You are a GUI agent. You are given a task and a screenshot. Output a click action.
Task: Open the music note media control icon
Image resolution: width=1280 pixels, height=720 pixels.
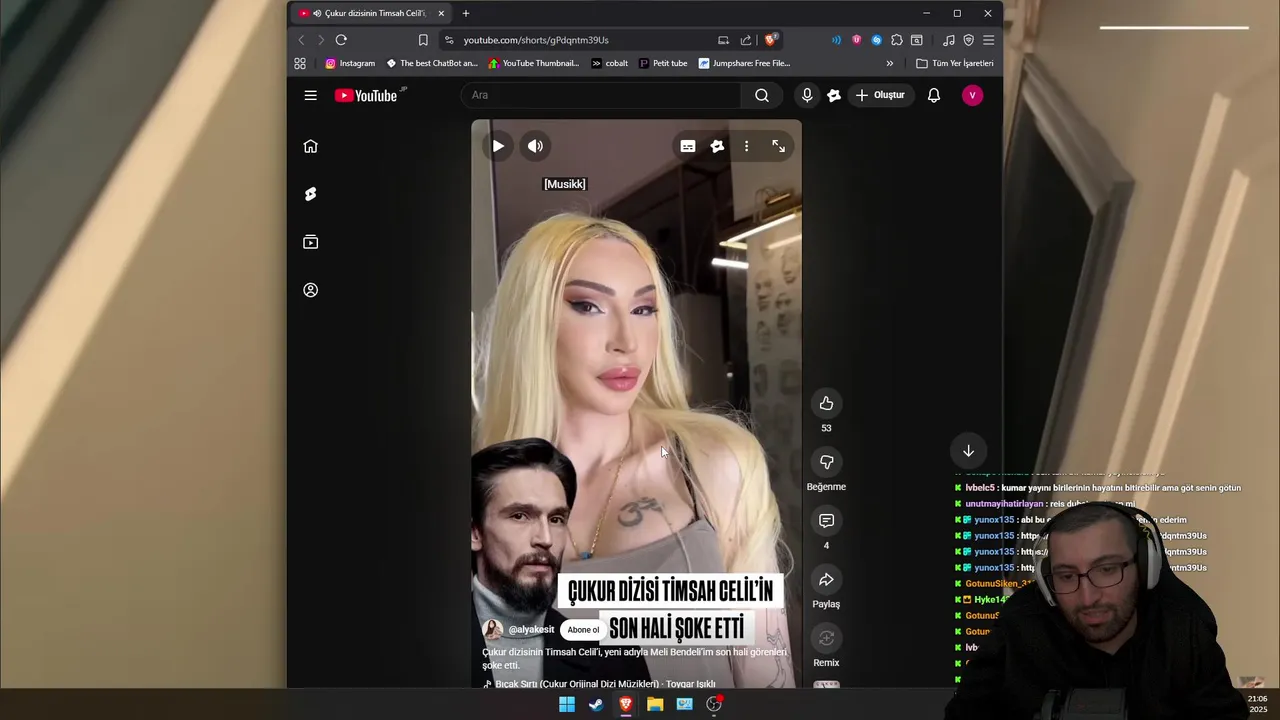click(x=948, y=40)
